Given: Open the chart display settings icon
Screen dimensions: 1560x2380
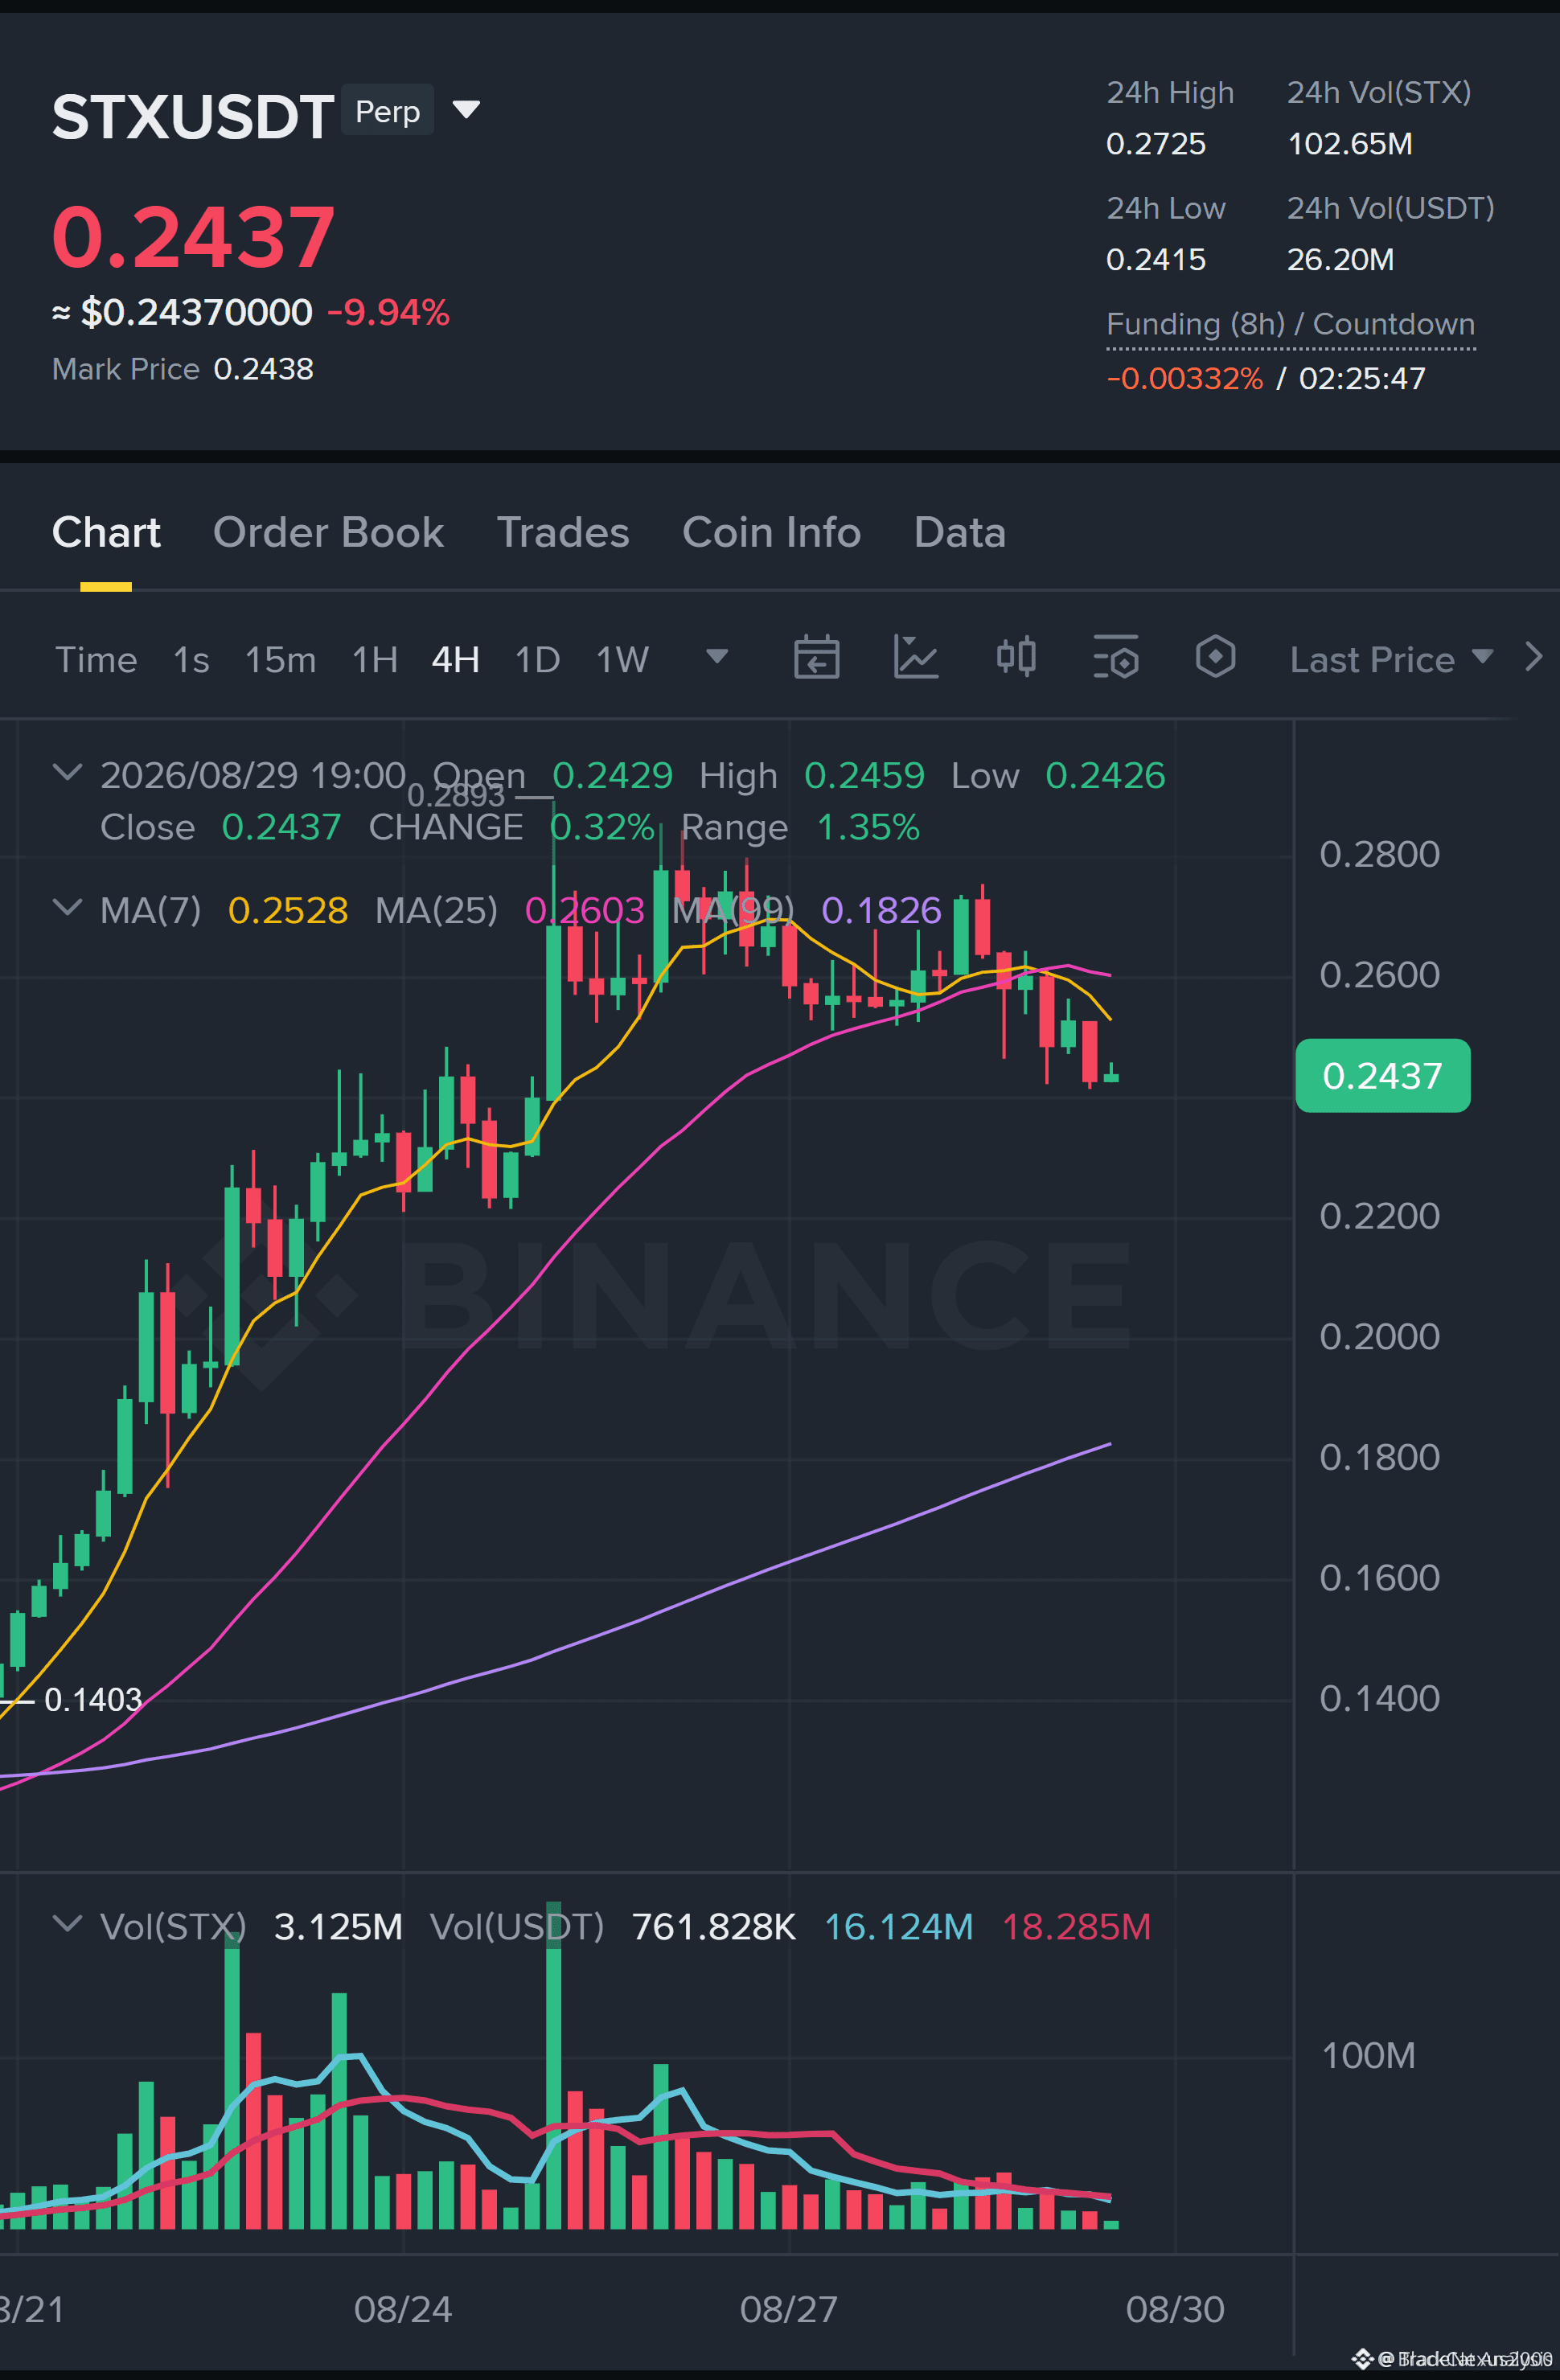Looking at the screenshot, I should coord(1116,657).
